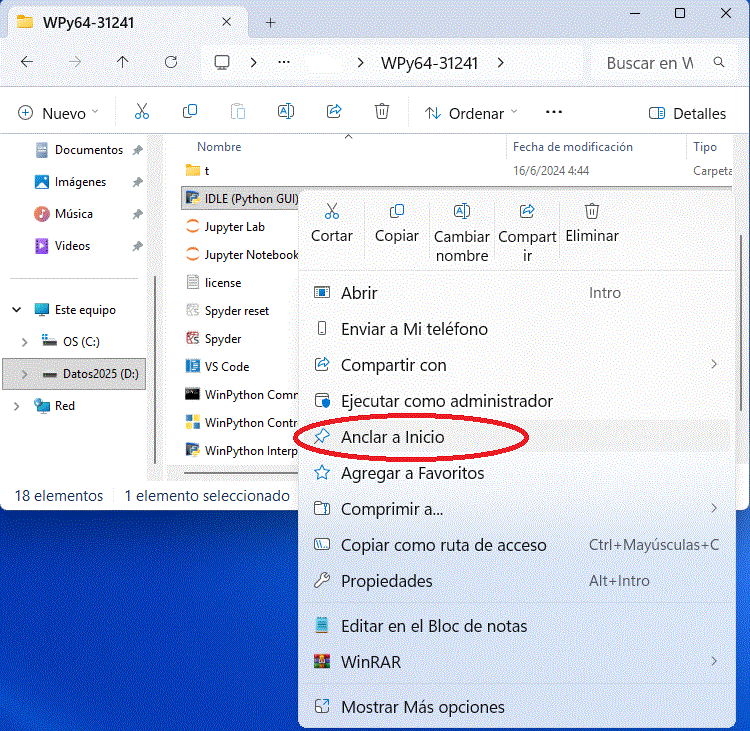Select WinPython Command Prompt file
Screen dimensions: 750x731
point(241,395)
